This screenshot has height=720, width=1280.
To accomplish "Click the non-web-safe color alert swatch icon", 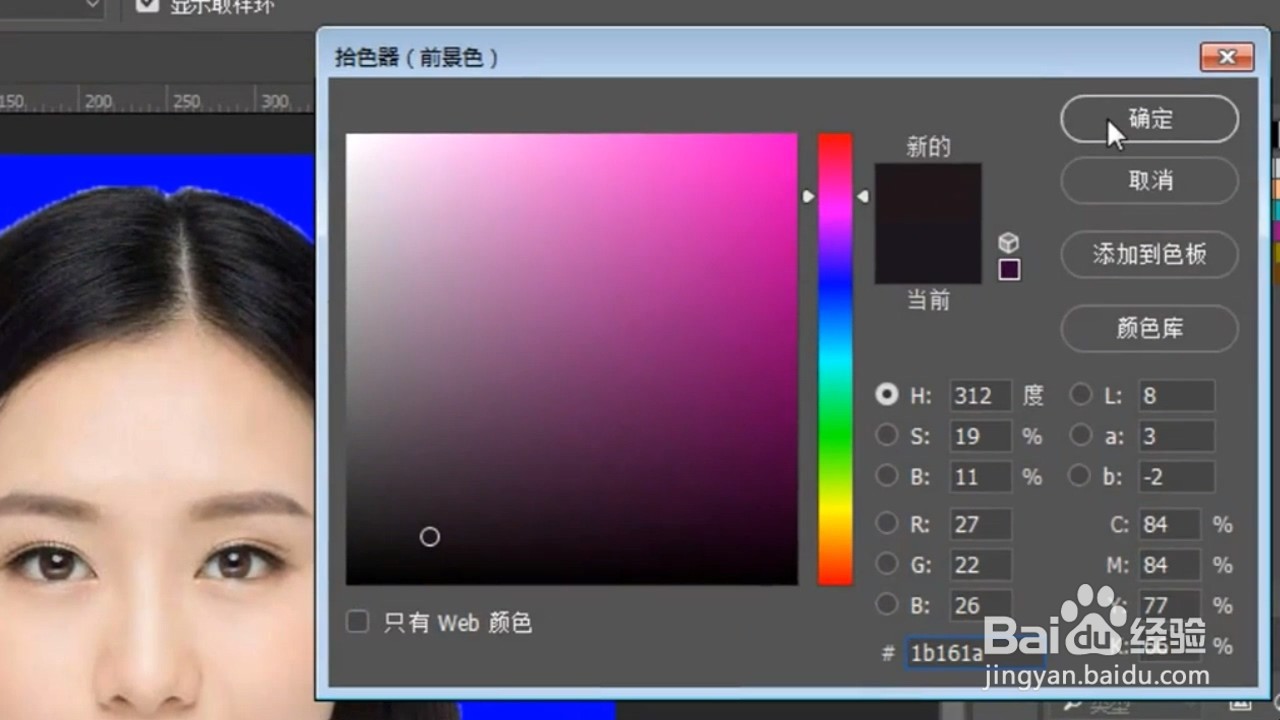I will pyautogui.click(x=1008, y=269).
